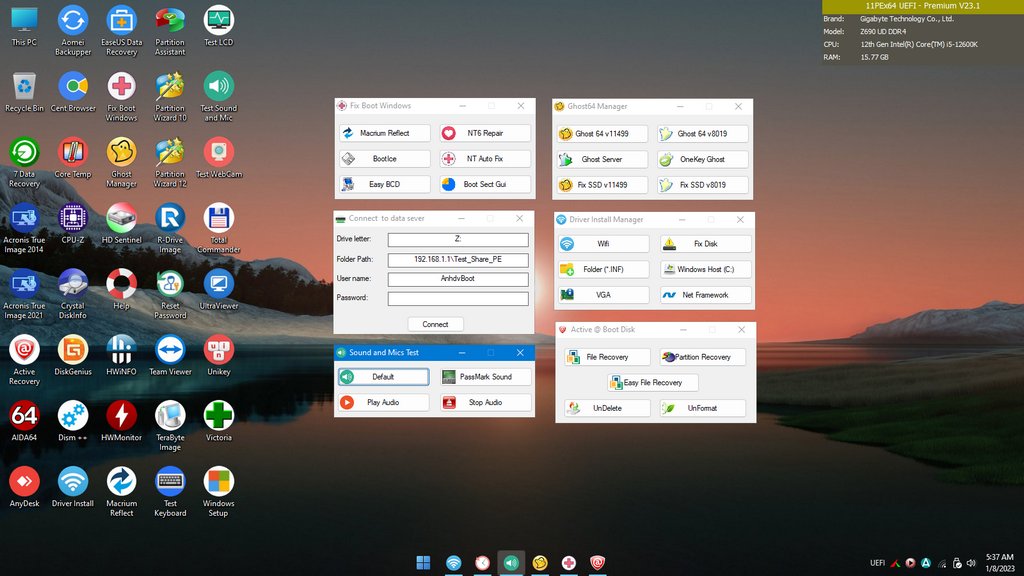1024x576 pixels.
Task: Run BootIce from Fix Boot Windows
Action: [384, 158]
